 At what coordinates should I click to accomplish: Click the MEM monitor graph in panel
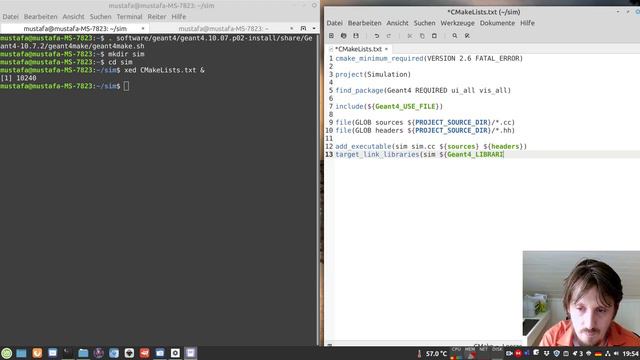point(470,353)
